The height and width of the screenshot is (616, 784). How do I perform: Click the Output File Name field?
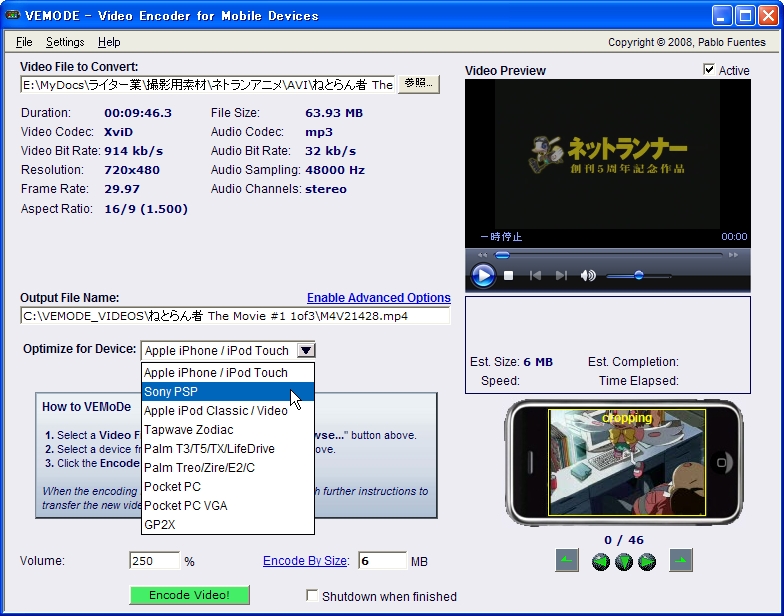(235, 316)
